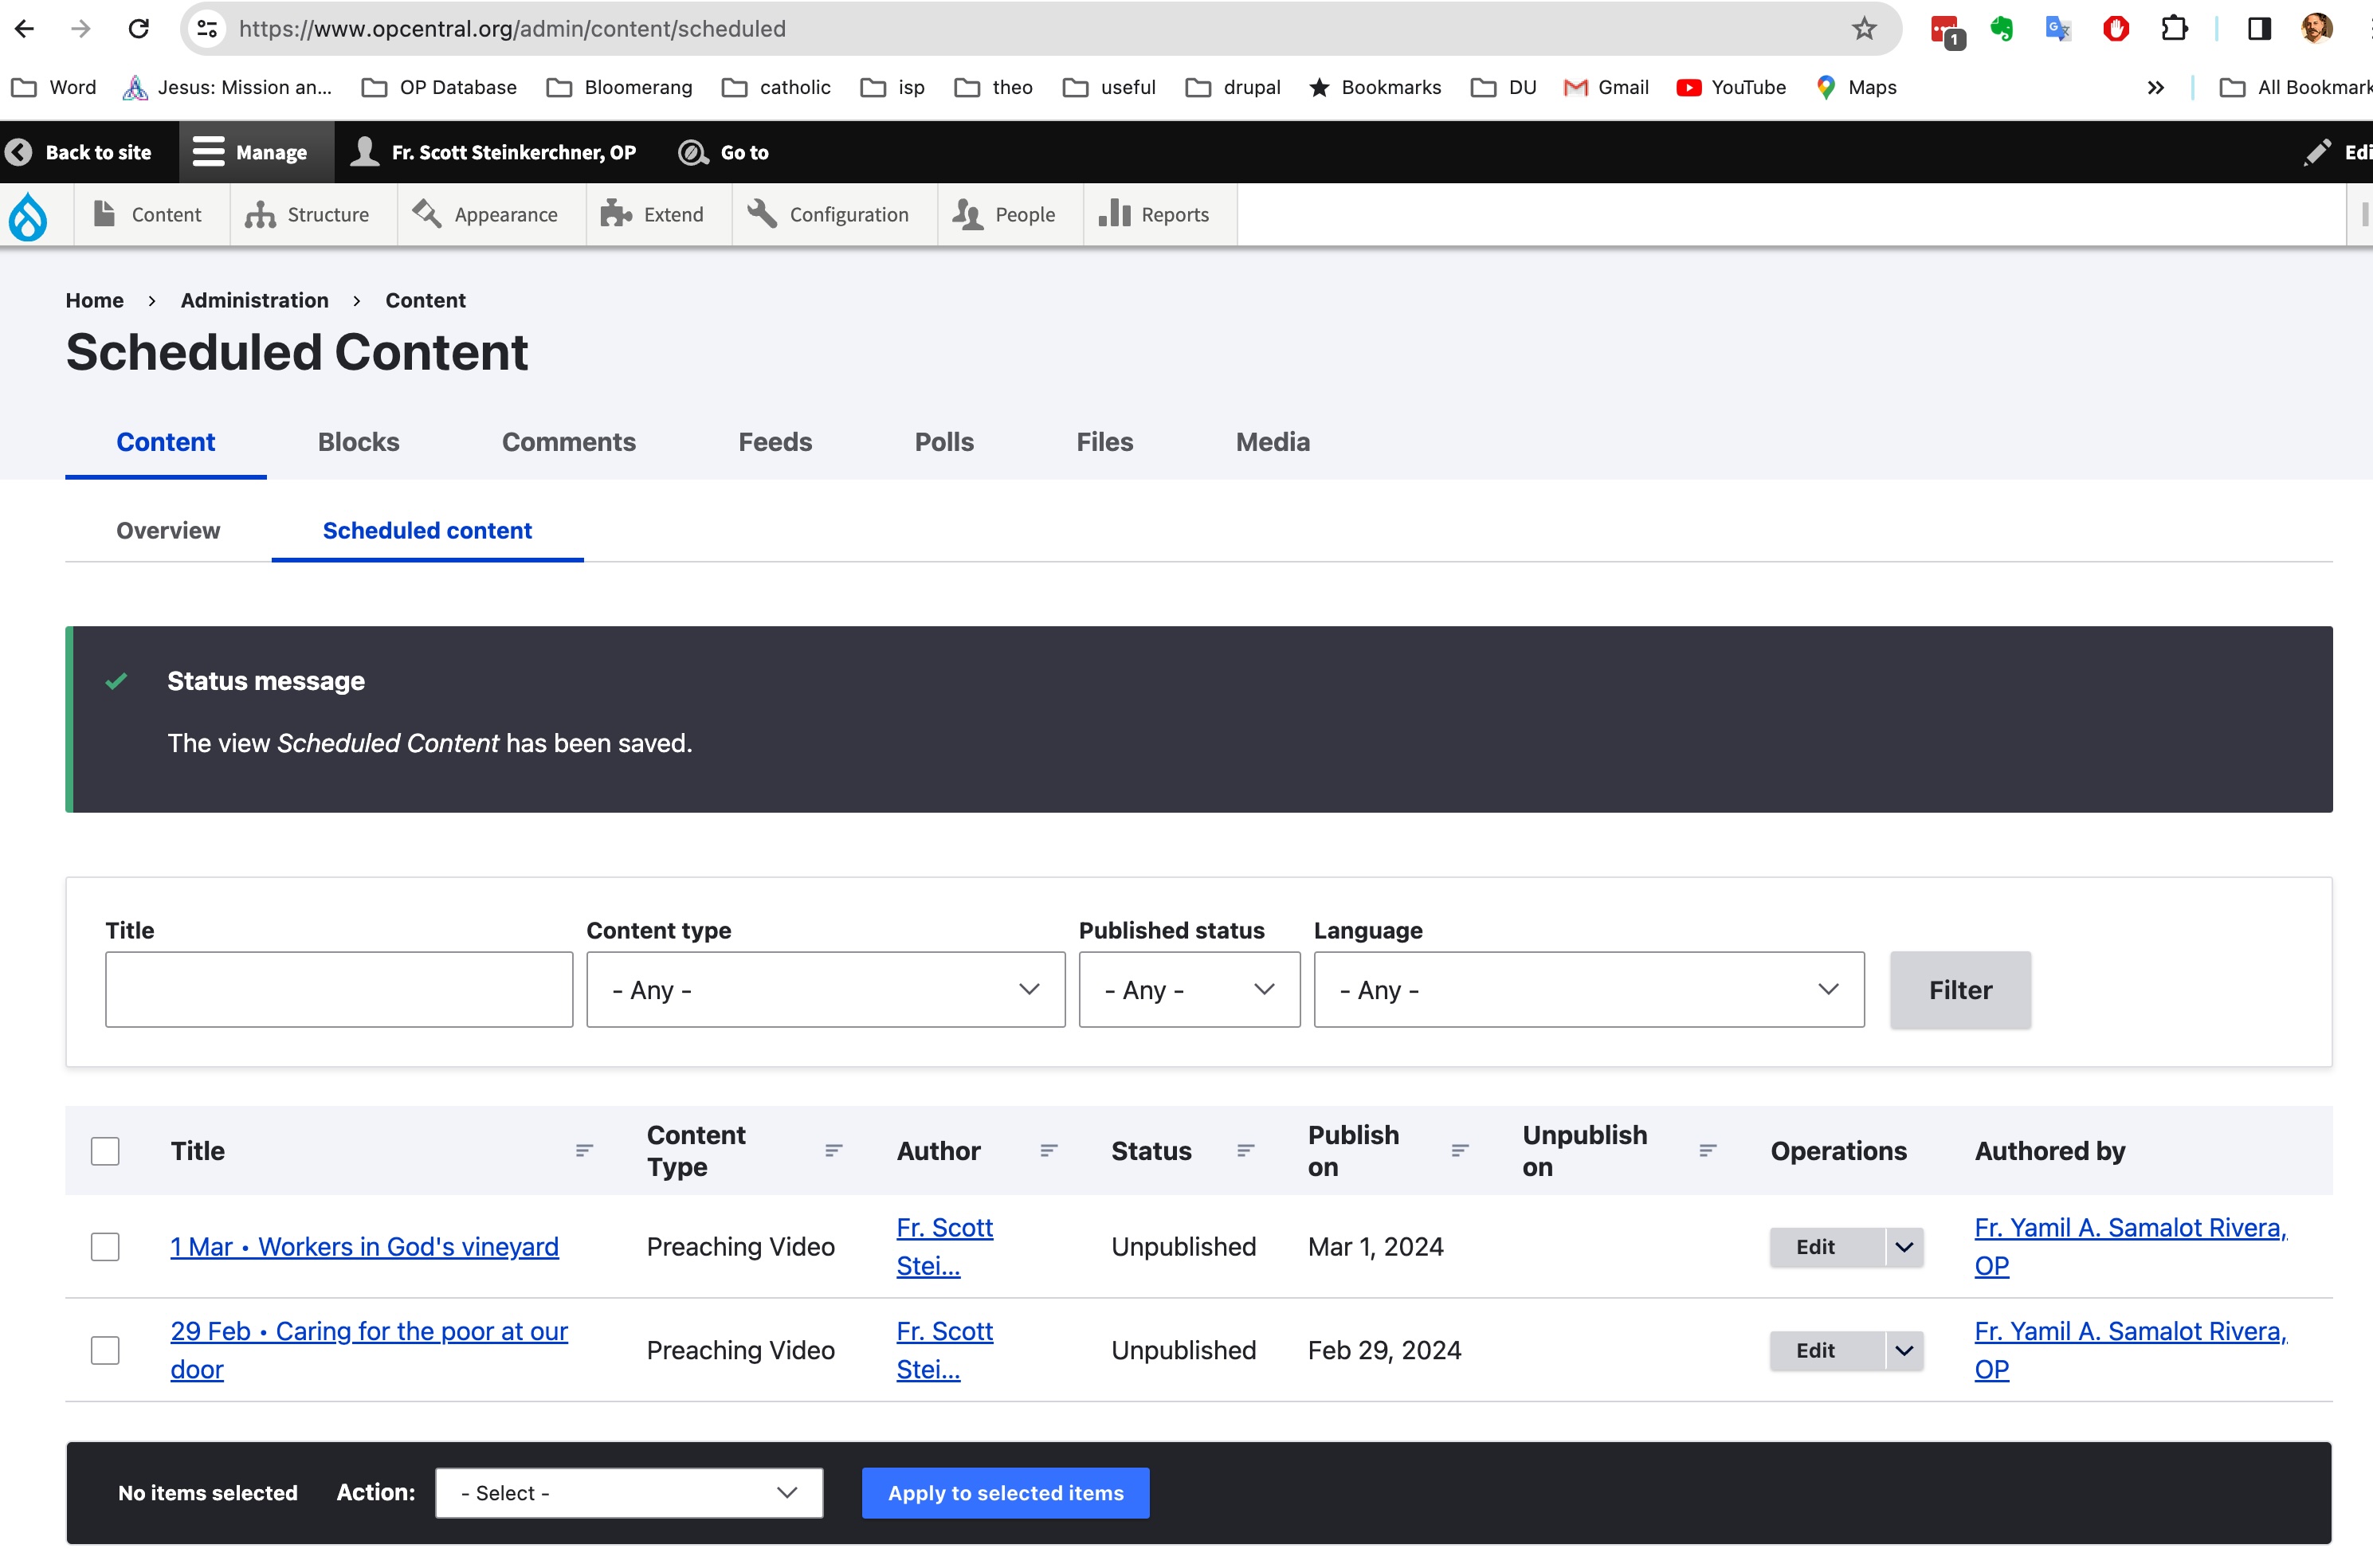Screen dimensions: 2373x1568
Task: Expand the Action select dropdown
Action: point(628,1492)
